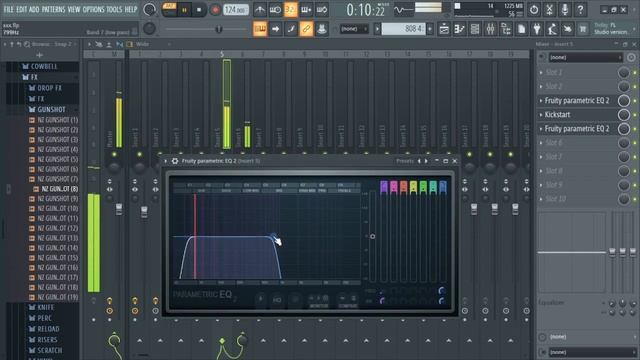Click the plus button next to pattern name
Screen dimensions: 640x360
click(x=430, y=29)
